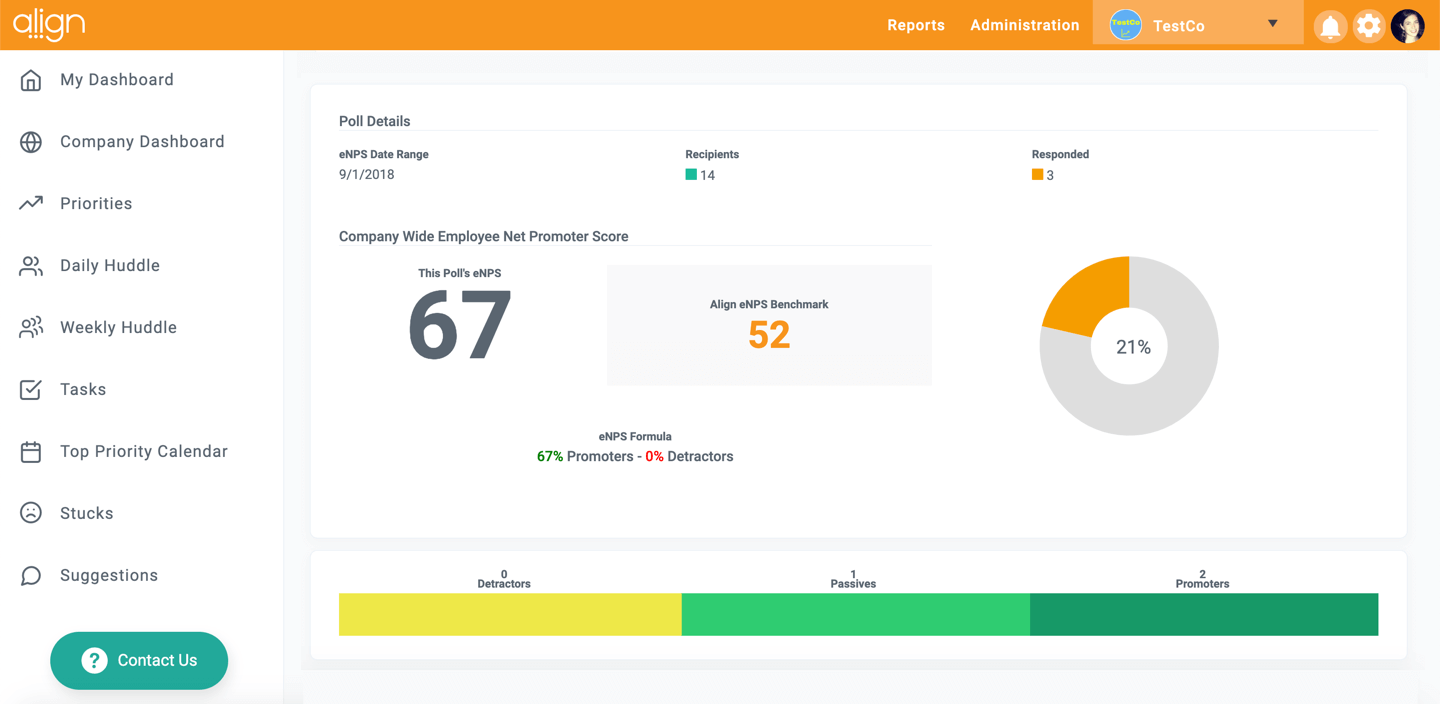Click the Company Dashboard globe icon
Screen dimensions: 1440x704
[x=31, y=142]
